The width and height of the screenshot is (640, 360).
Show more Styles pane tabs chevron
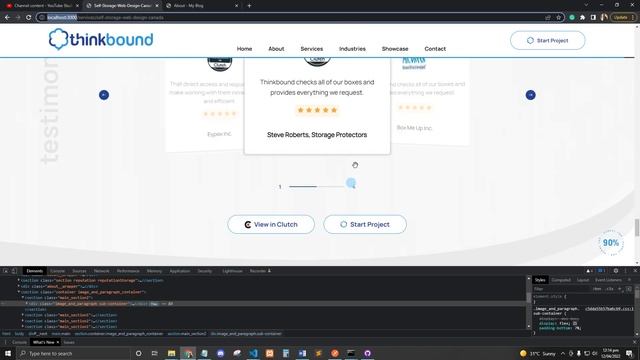[x=629, y=280]
